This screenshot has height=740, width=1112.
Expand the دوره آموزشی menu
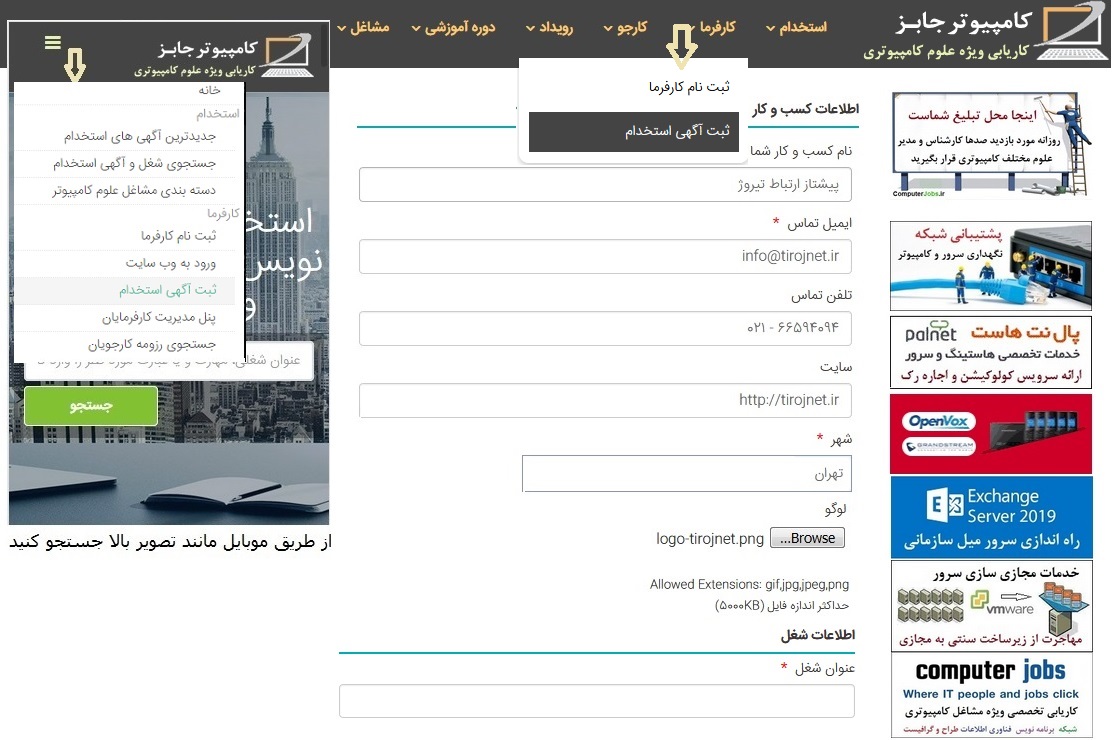coord(454,28)
